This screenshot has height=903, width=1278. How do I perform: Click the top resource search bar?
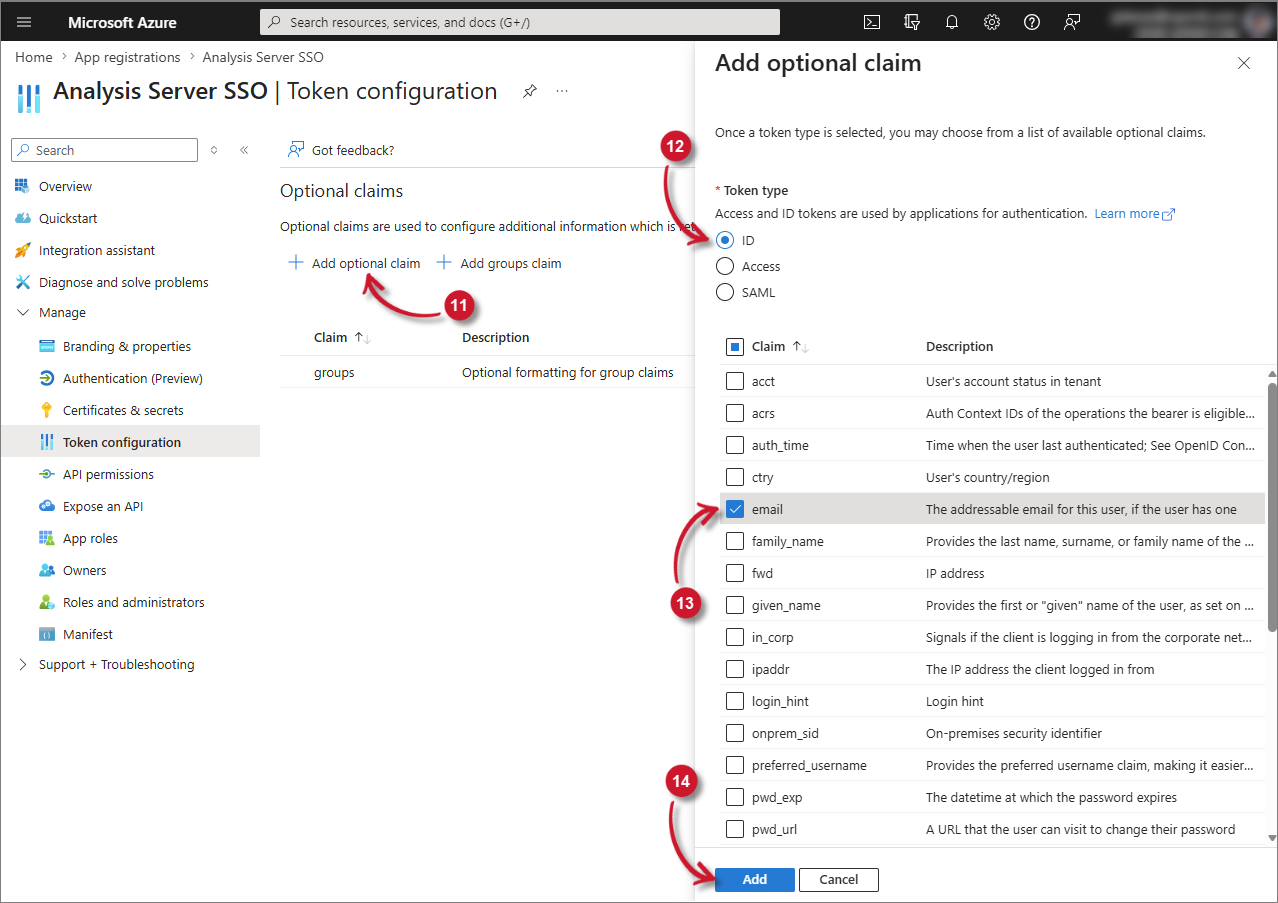pyautogui.click(x=520, y=22)
